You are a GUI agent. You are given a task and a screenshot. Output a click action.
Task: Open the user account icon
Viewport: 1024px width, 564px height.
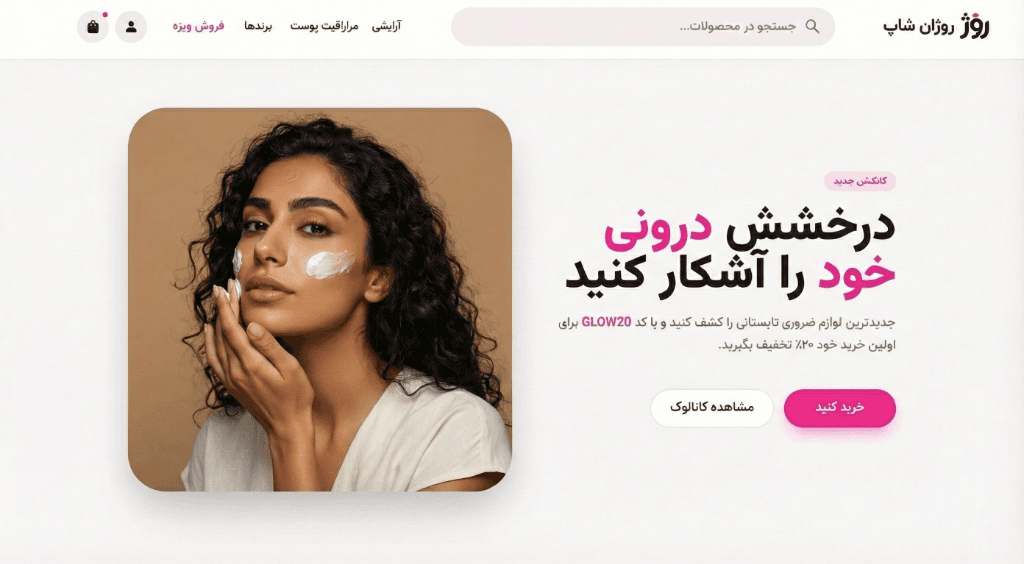pos(131,27)
